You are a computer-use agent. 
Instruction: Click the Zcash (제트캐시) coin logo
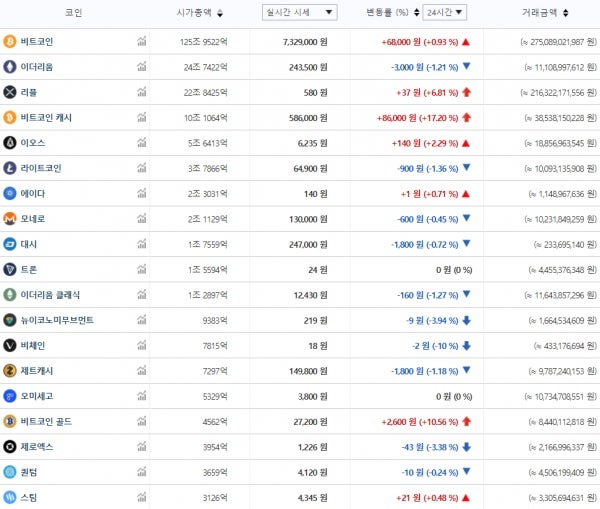[10, 370]
